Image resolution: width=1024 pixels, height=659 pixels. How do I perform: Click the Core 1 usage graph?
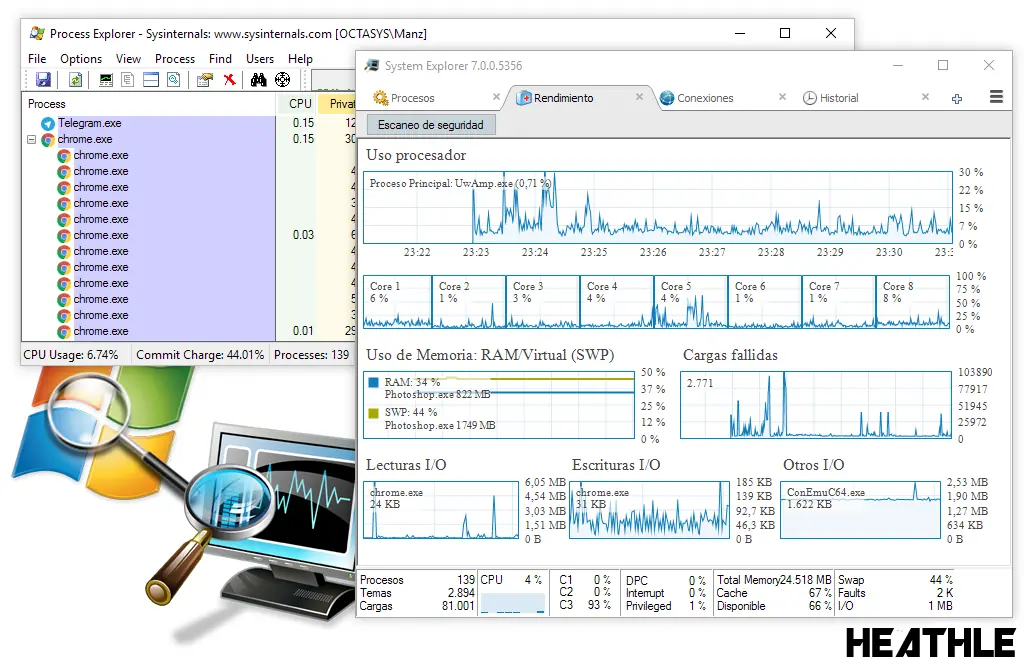pyautogui.click(x=397, y=302)
